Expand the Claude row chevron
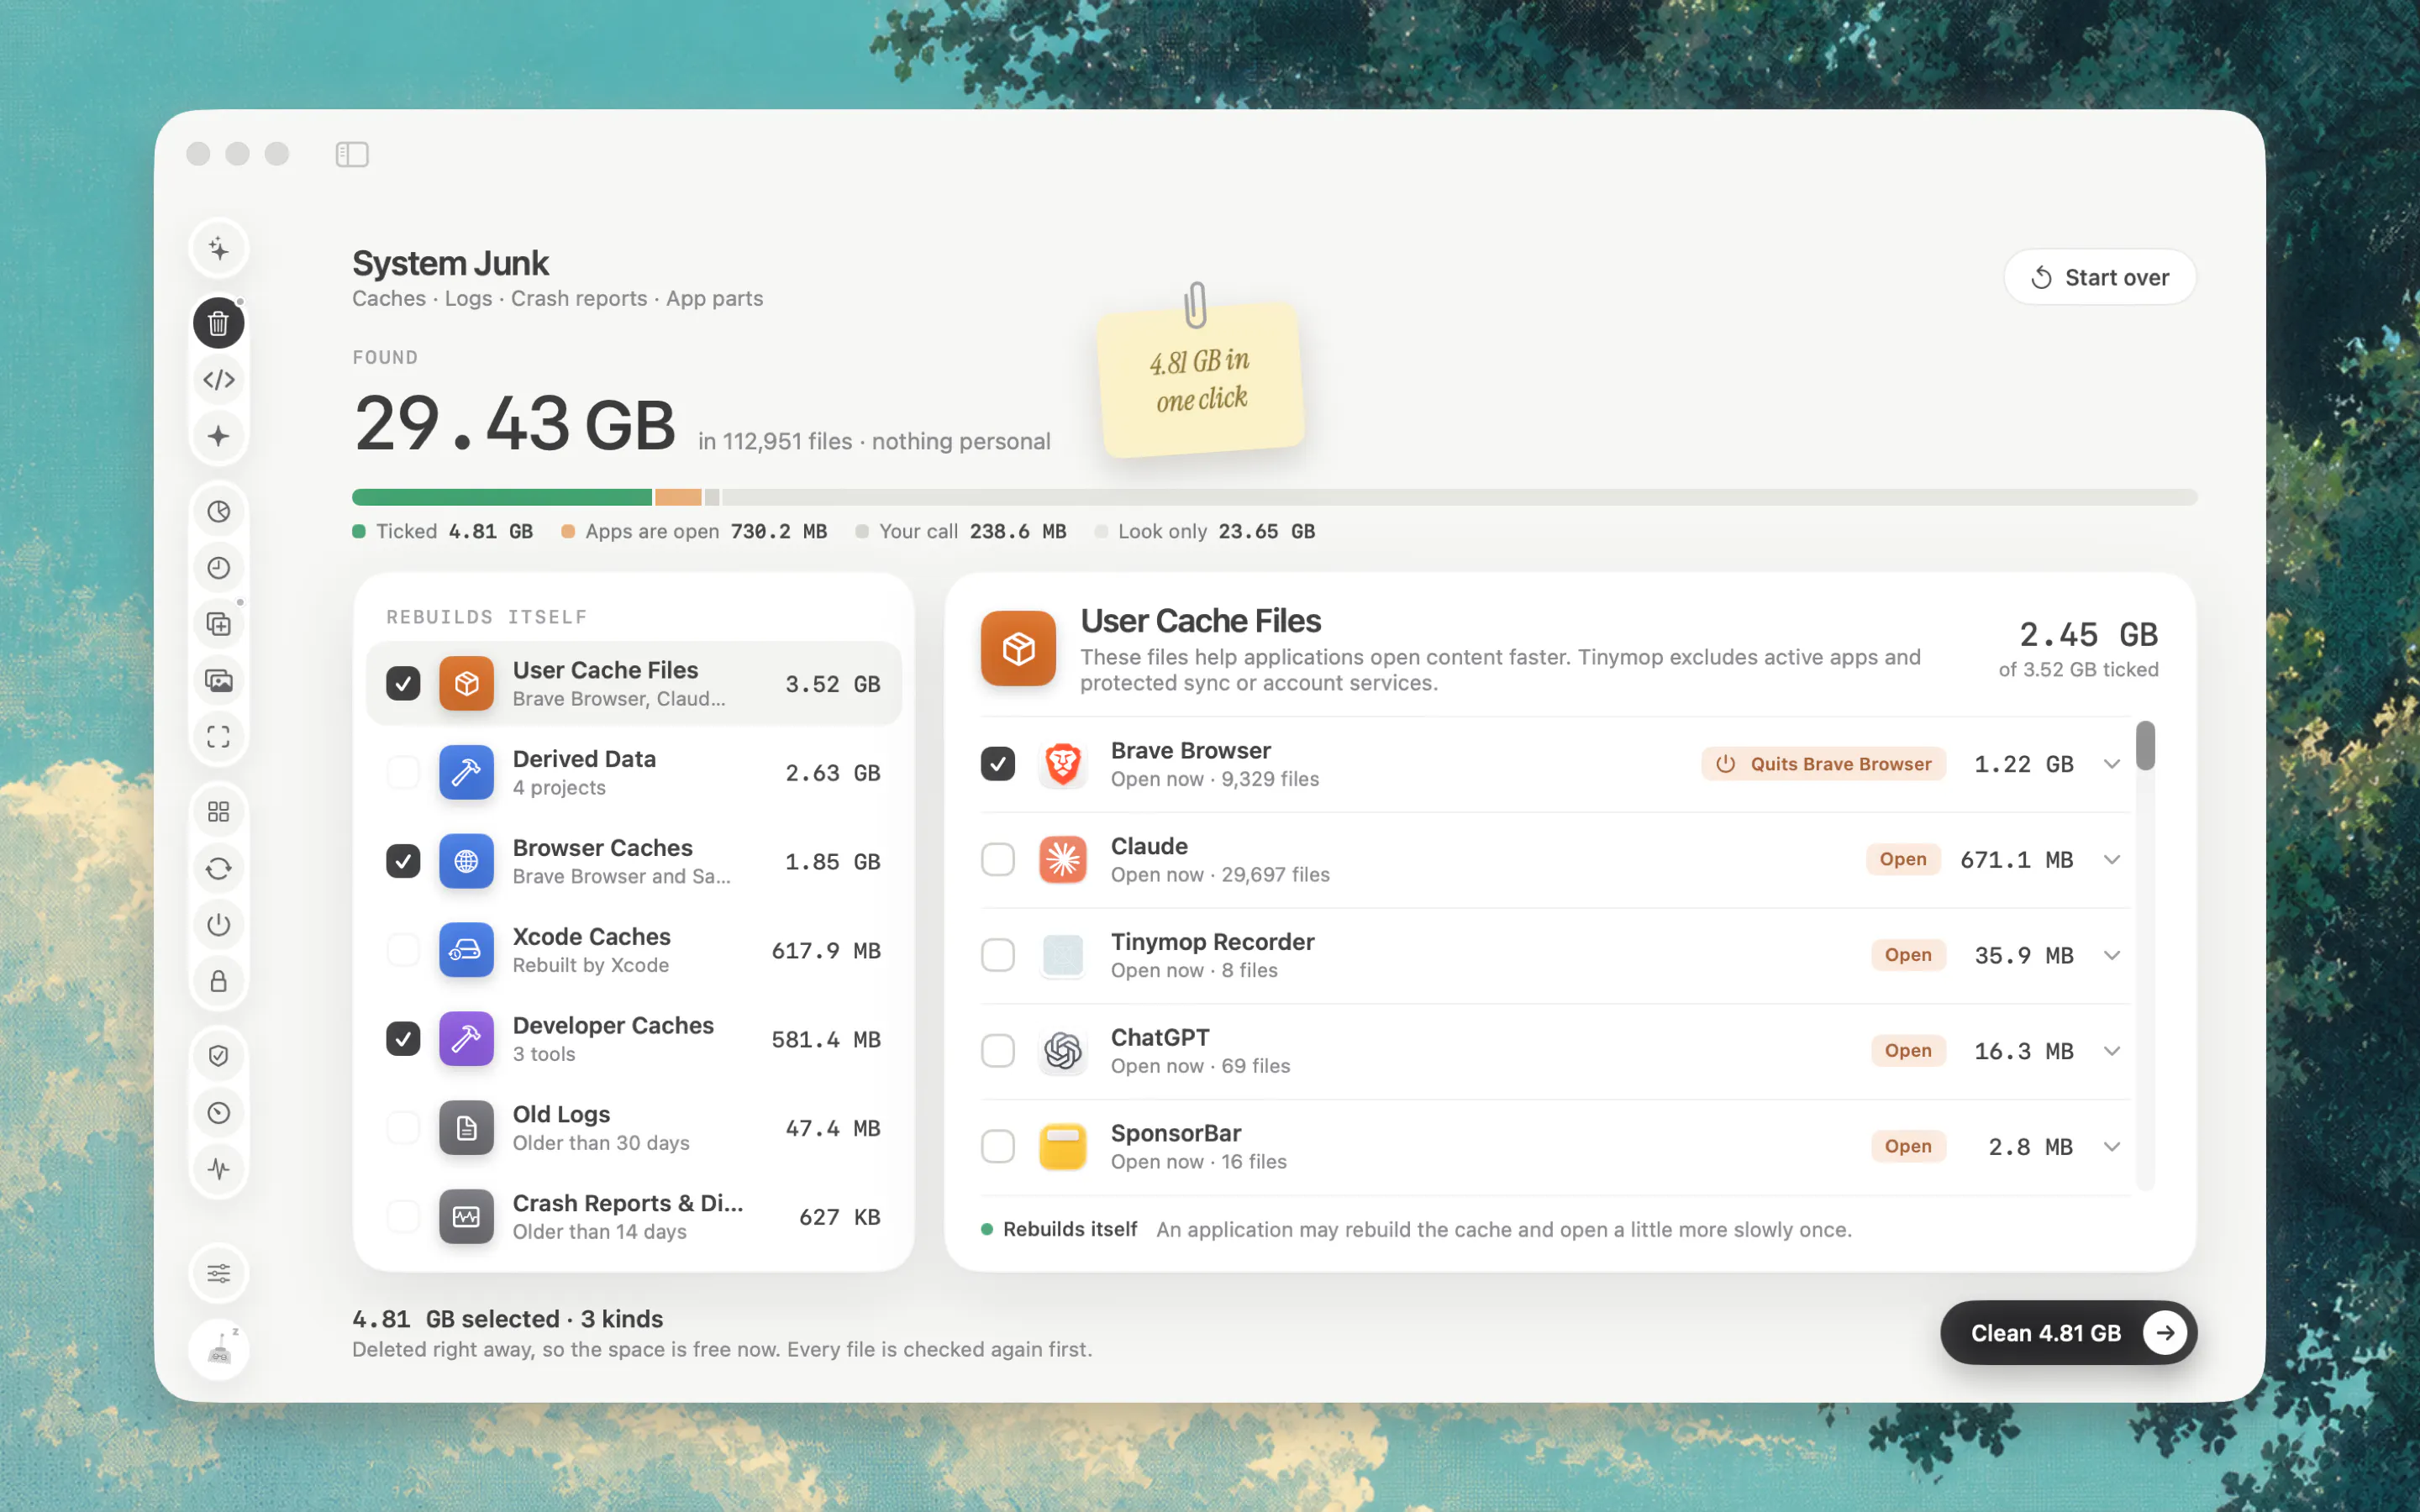 (x=2111, y=860)
